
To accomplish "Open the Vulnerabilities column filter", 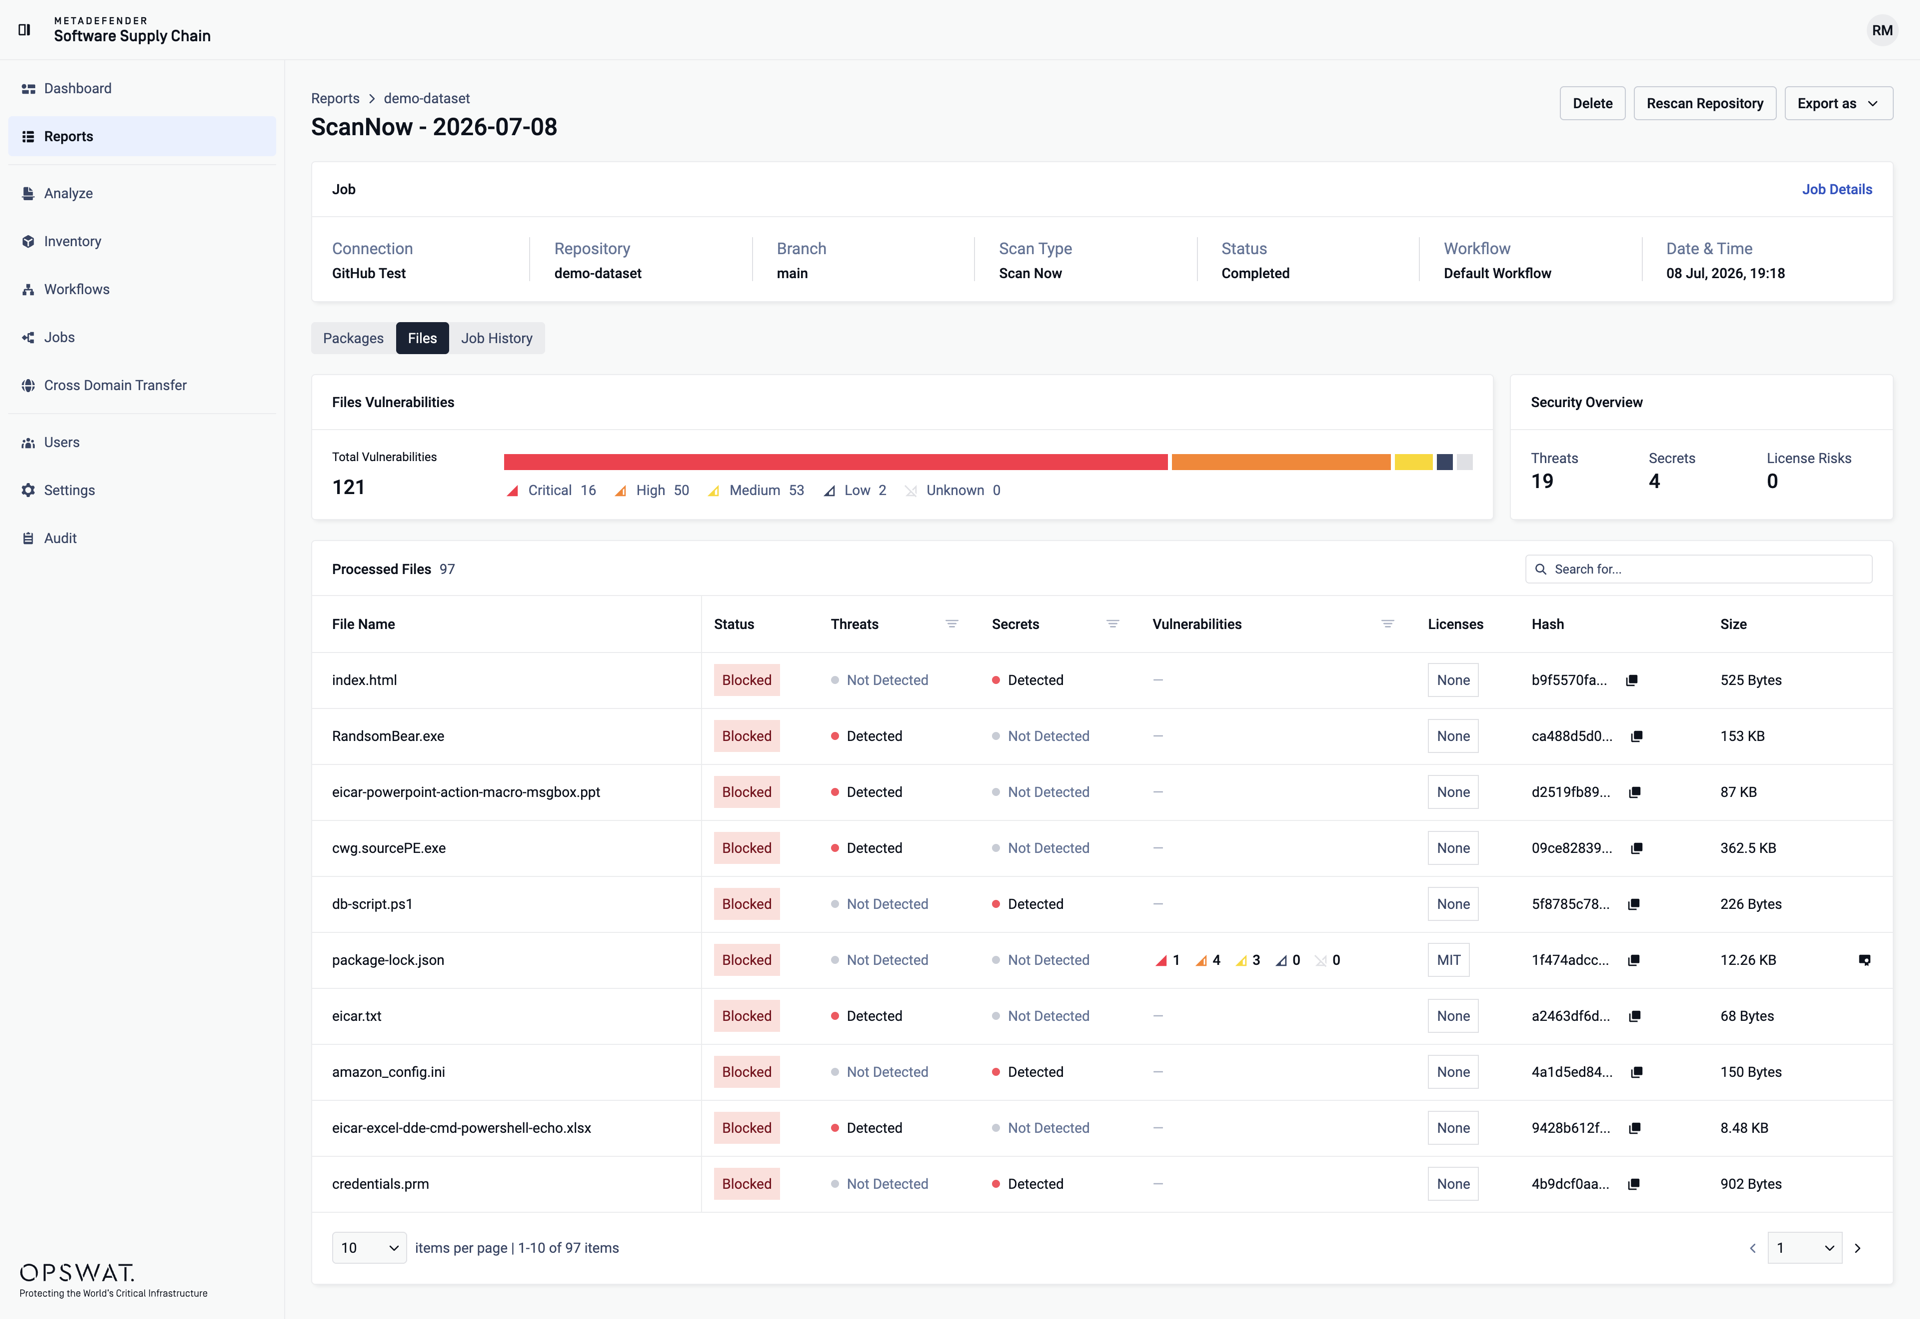I will tap(1388, 624).
